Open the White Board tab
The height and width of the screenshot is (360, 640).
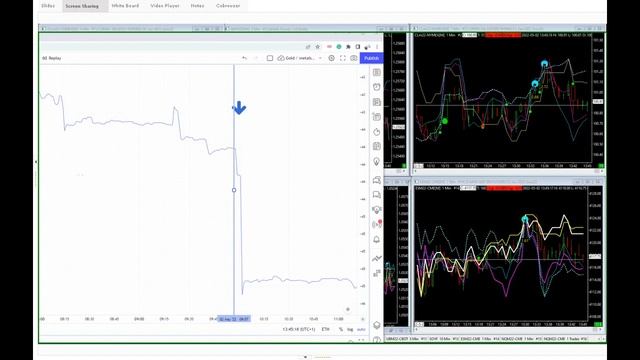125,6
